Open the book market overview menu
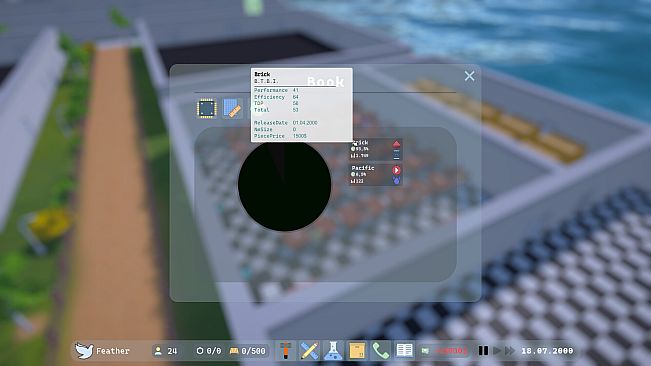This screenshot has width=651, height=366. [x=404, y=351]
